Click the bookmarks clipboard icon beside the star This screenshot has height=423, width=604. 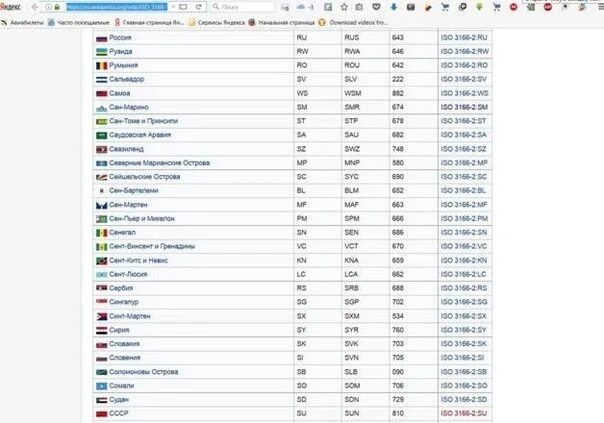(x=359, y=7)
